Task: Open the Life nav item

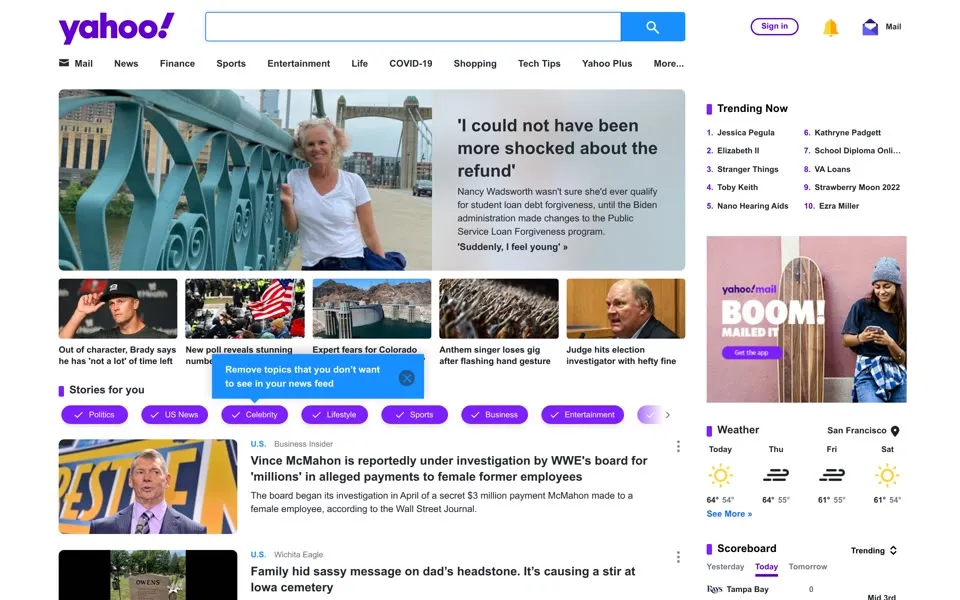Action: click(359, 63)
